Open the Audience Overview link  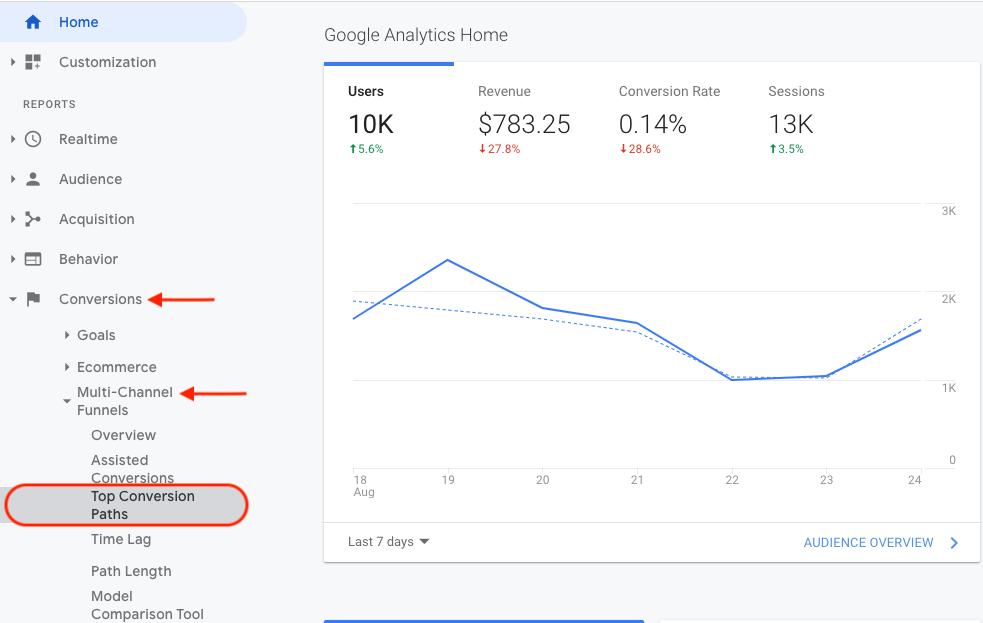click(868, 542)
